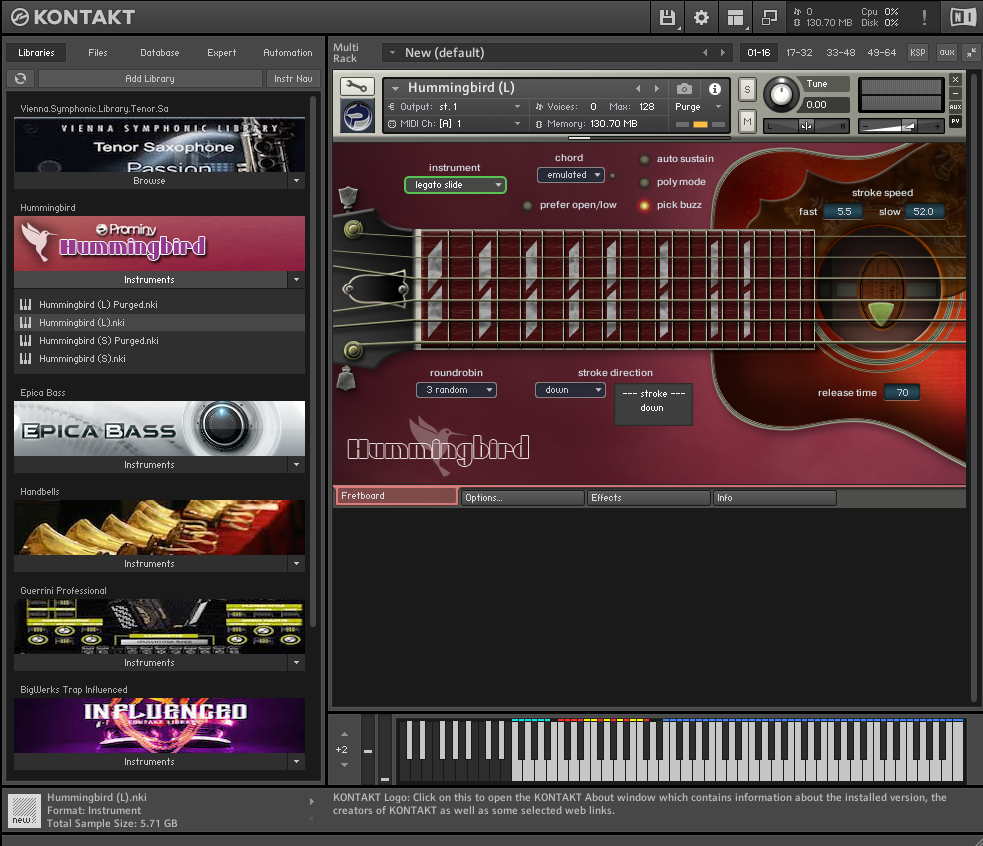Screen dimensions: 983x846
Task: Click the rack header minimize icon
Action: pyautogui.click(x=971, y=53)
